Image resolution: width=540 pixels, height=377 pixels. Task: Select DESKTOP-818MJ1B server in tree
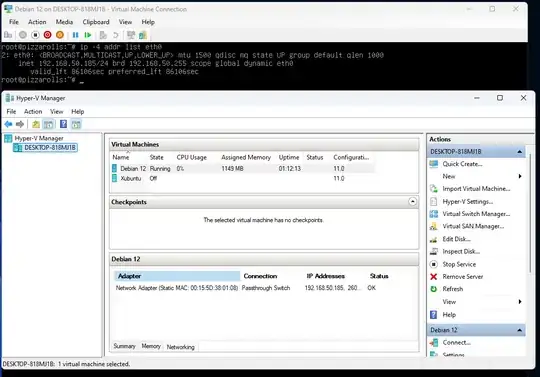50,148
